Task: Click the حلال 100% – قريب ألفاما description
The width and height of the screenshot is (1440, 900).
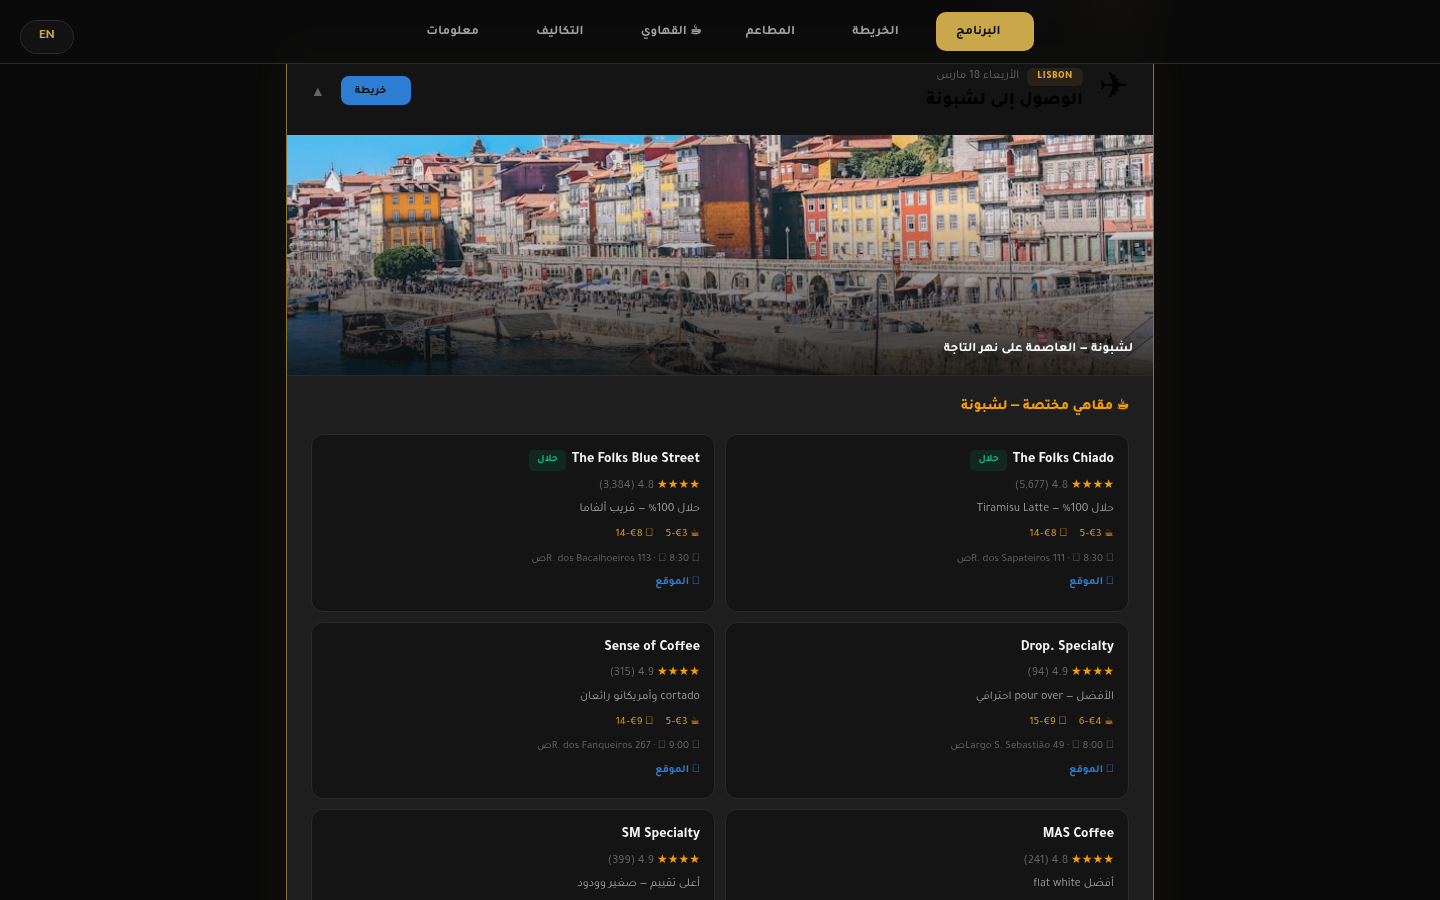Action: tap(640, 508)
